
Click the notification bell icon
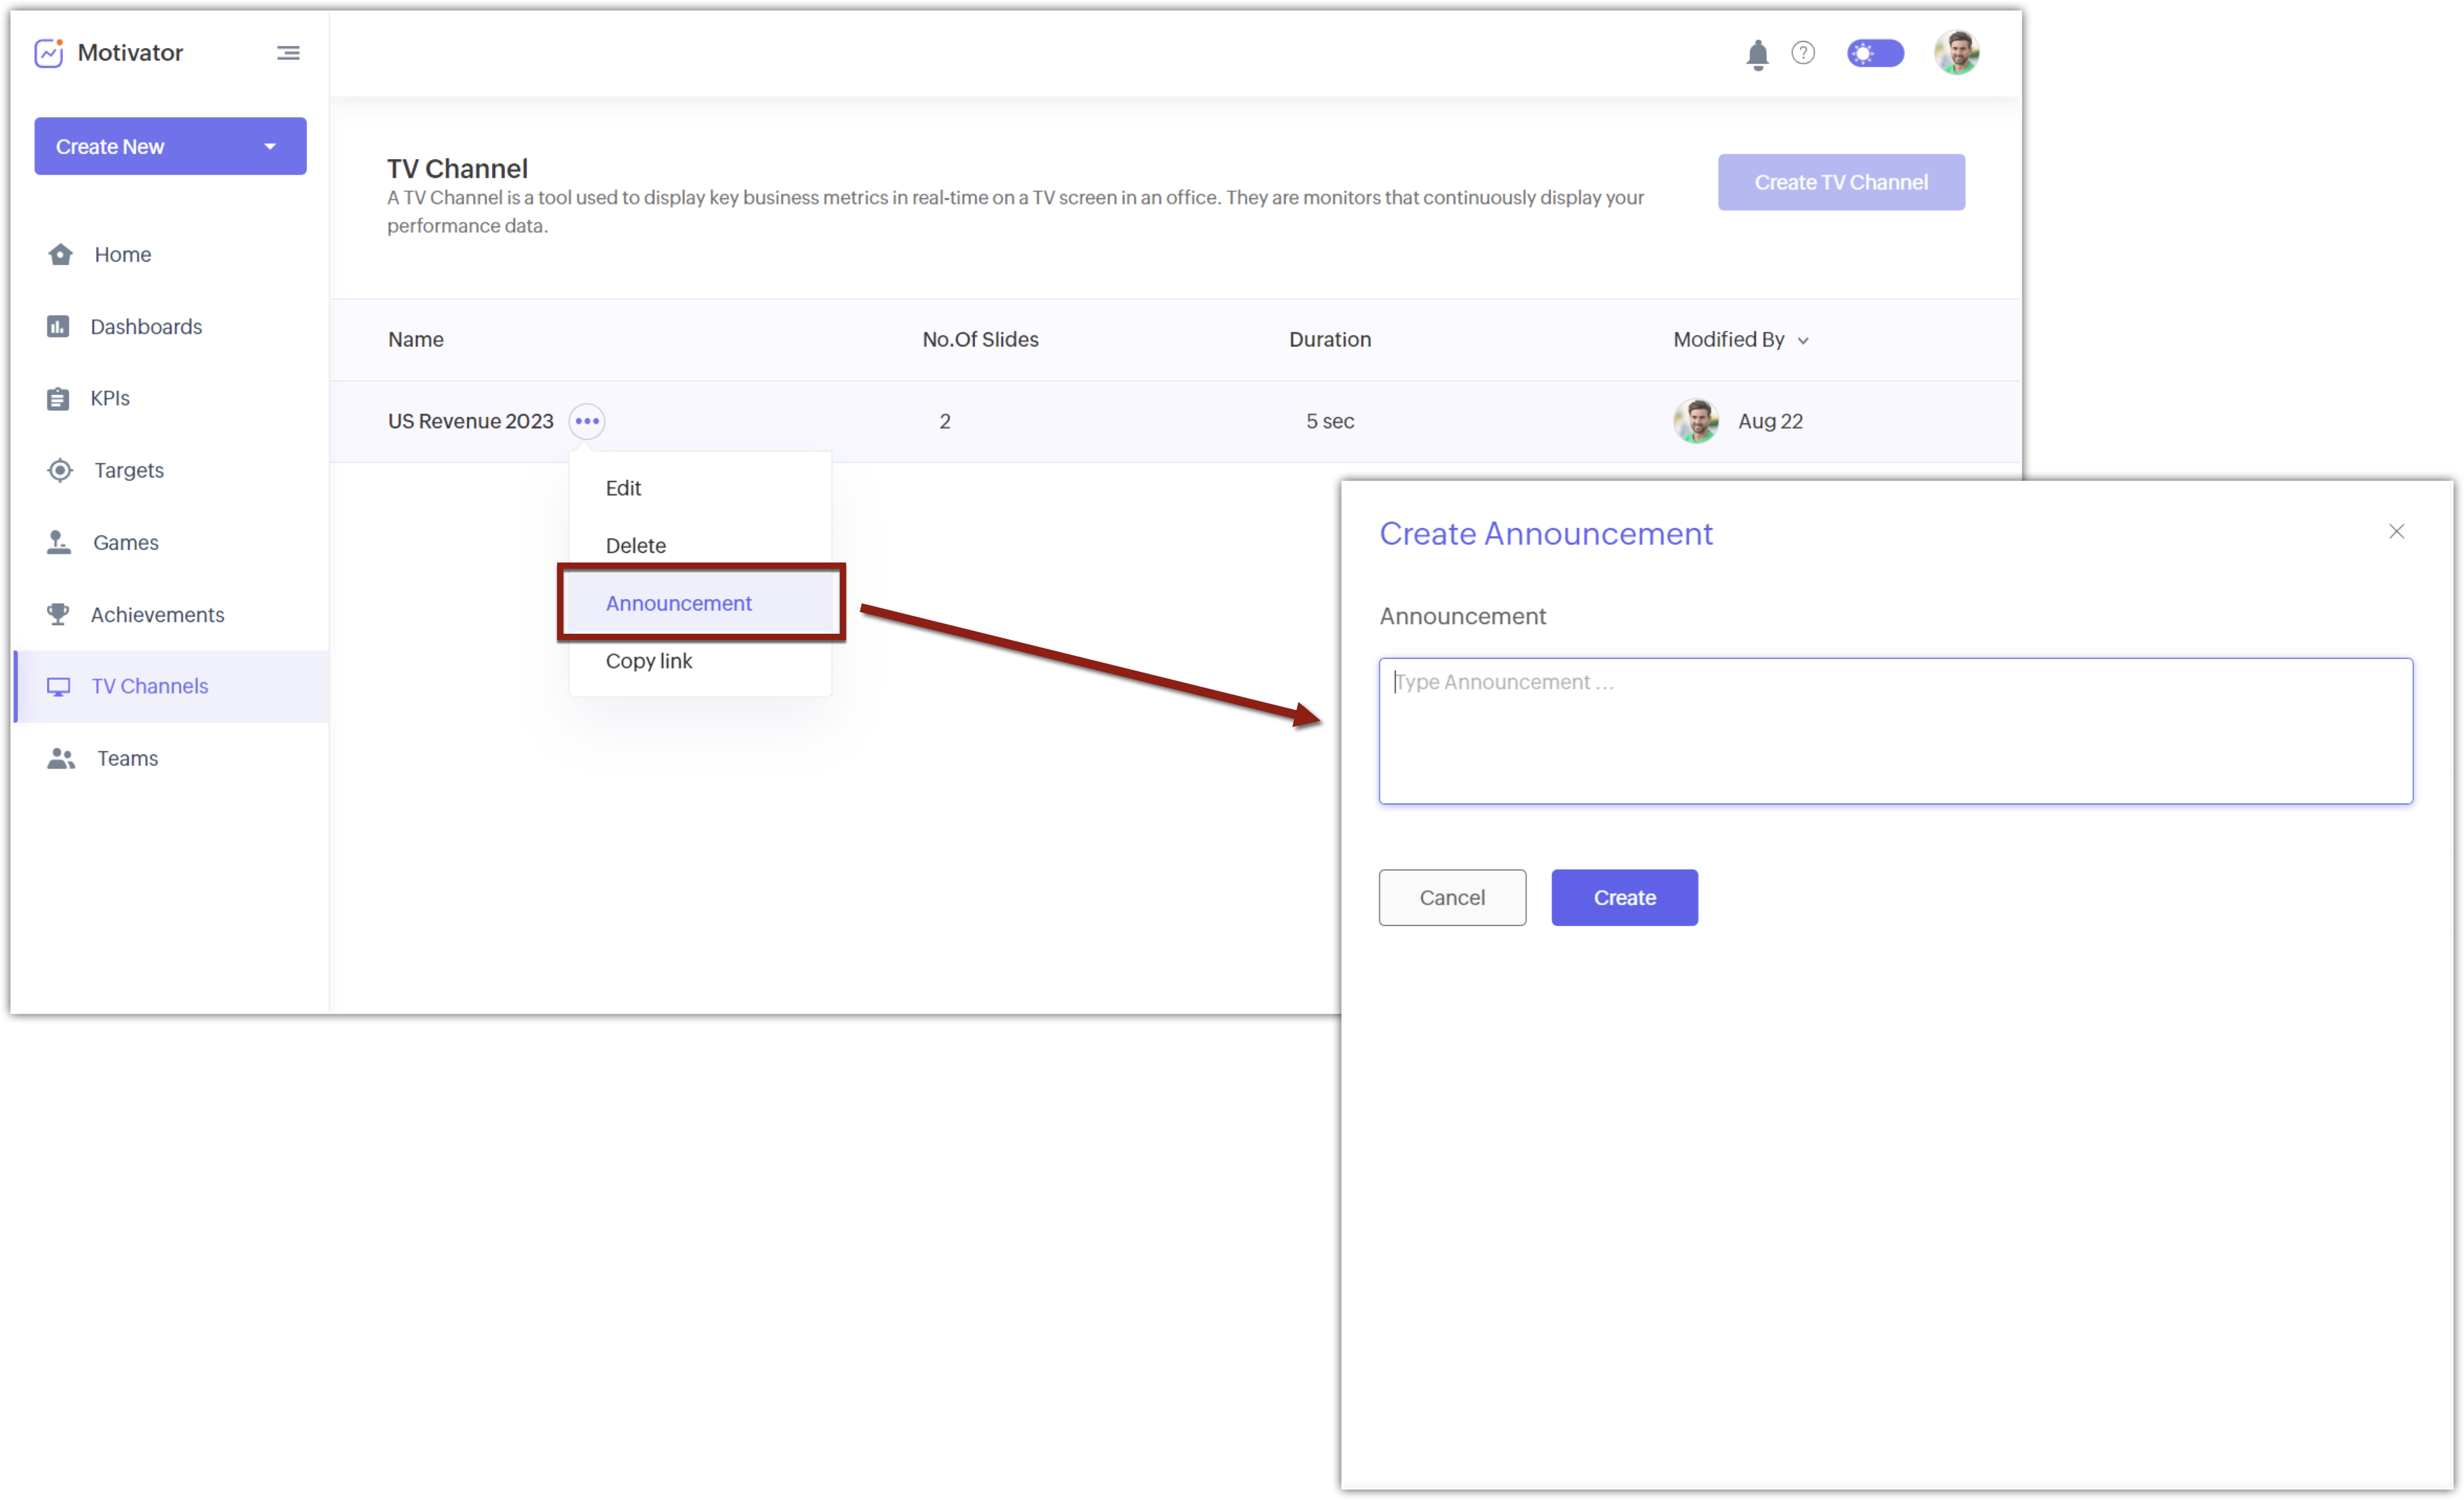tap(1757, 54)
